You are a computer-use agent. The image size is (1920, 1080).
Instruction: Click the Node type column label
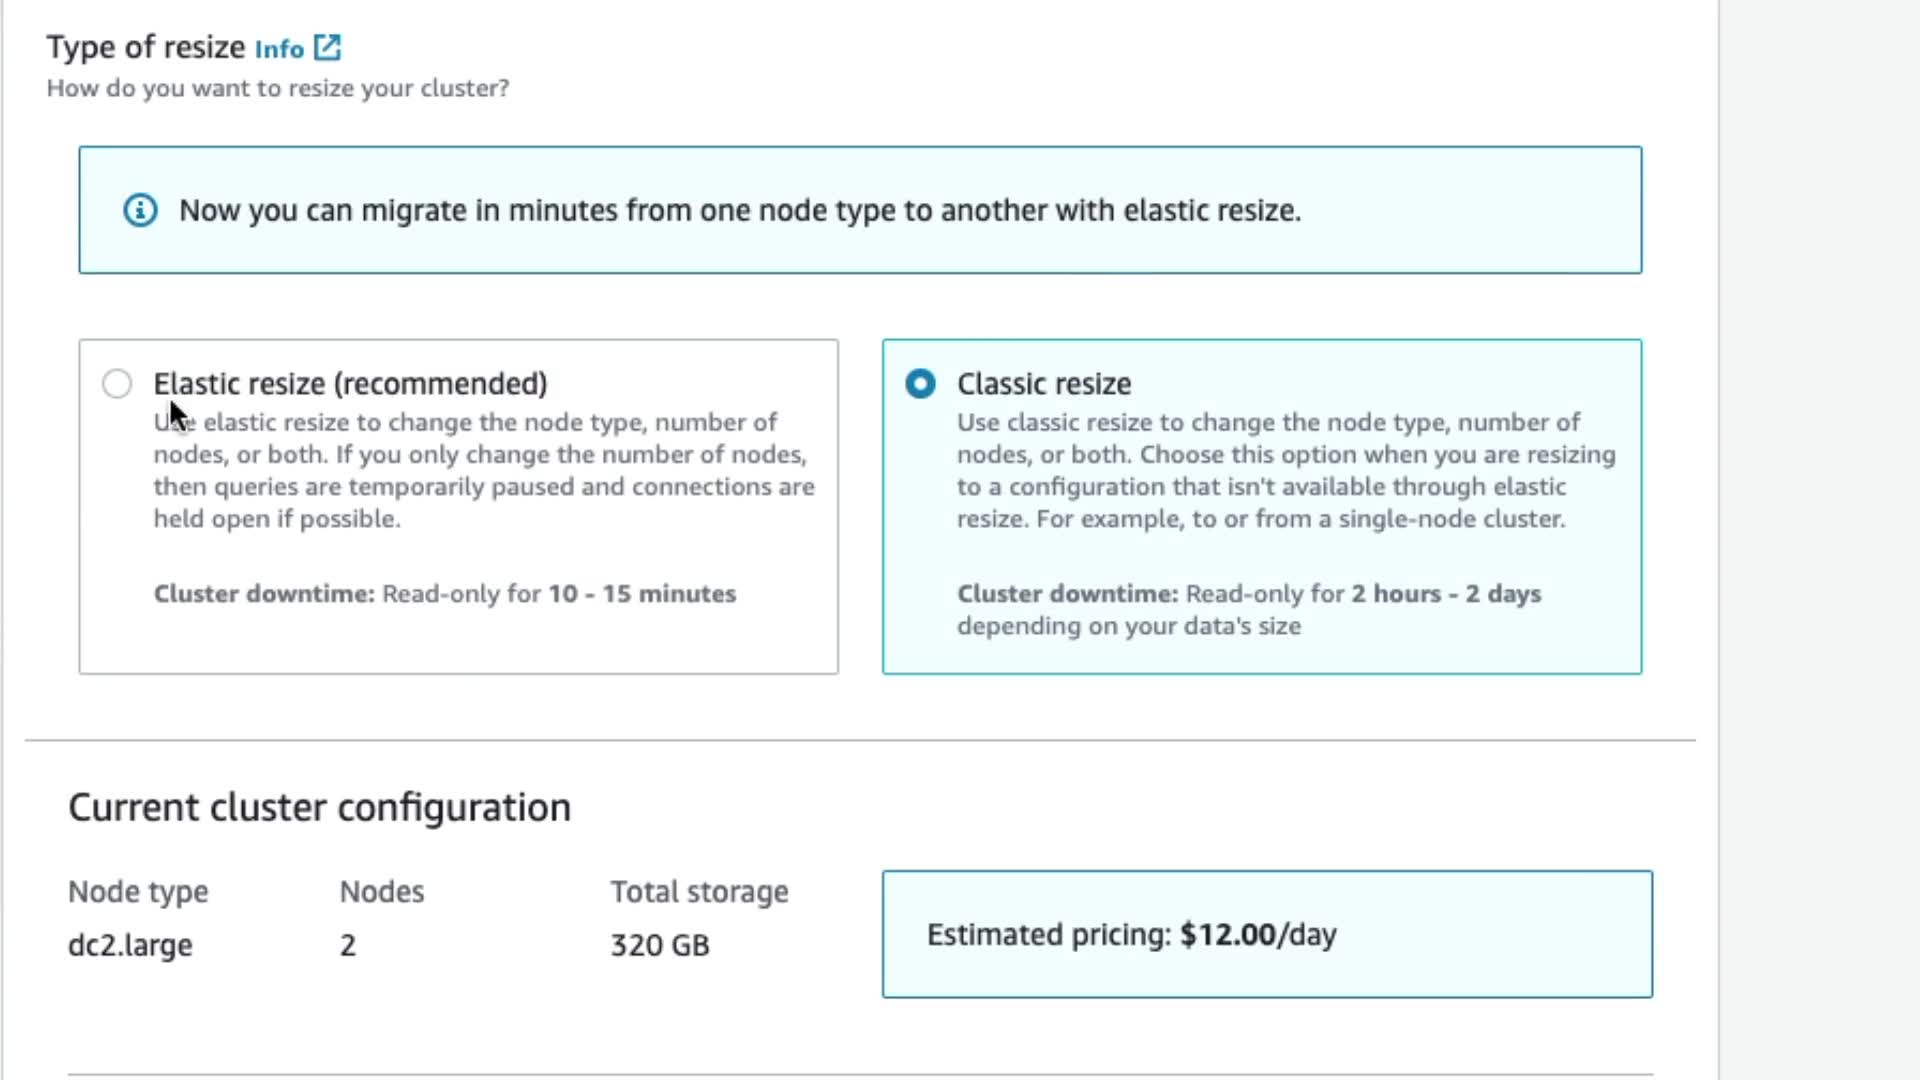[138, 891]
